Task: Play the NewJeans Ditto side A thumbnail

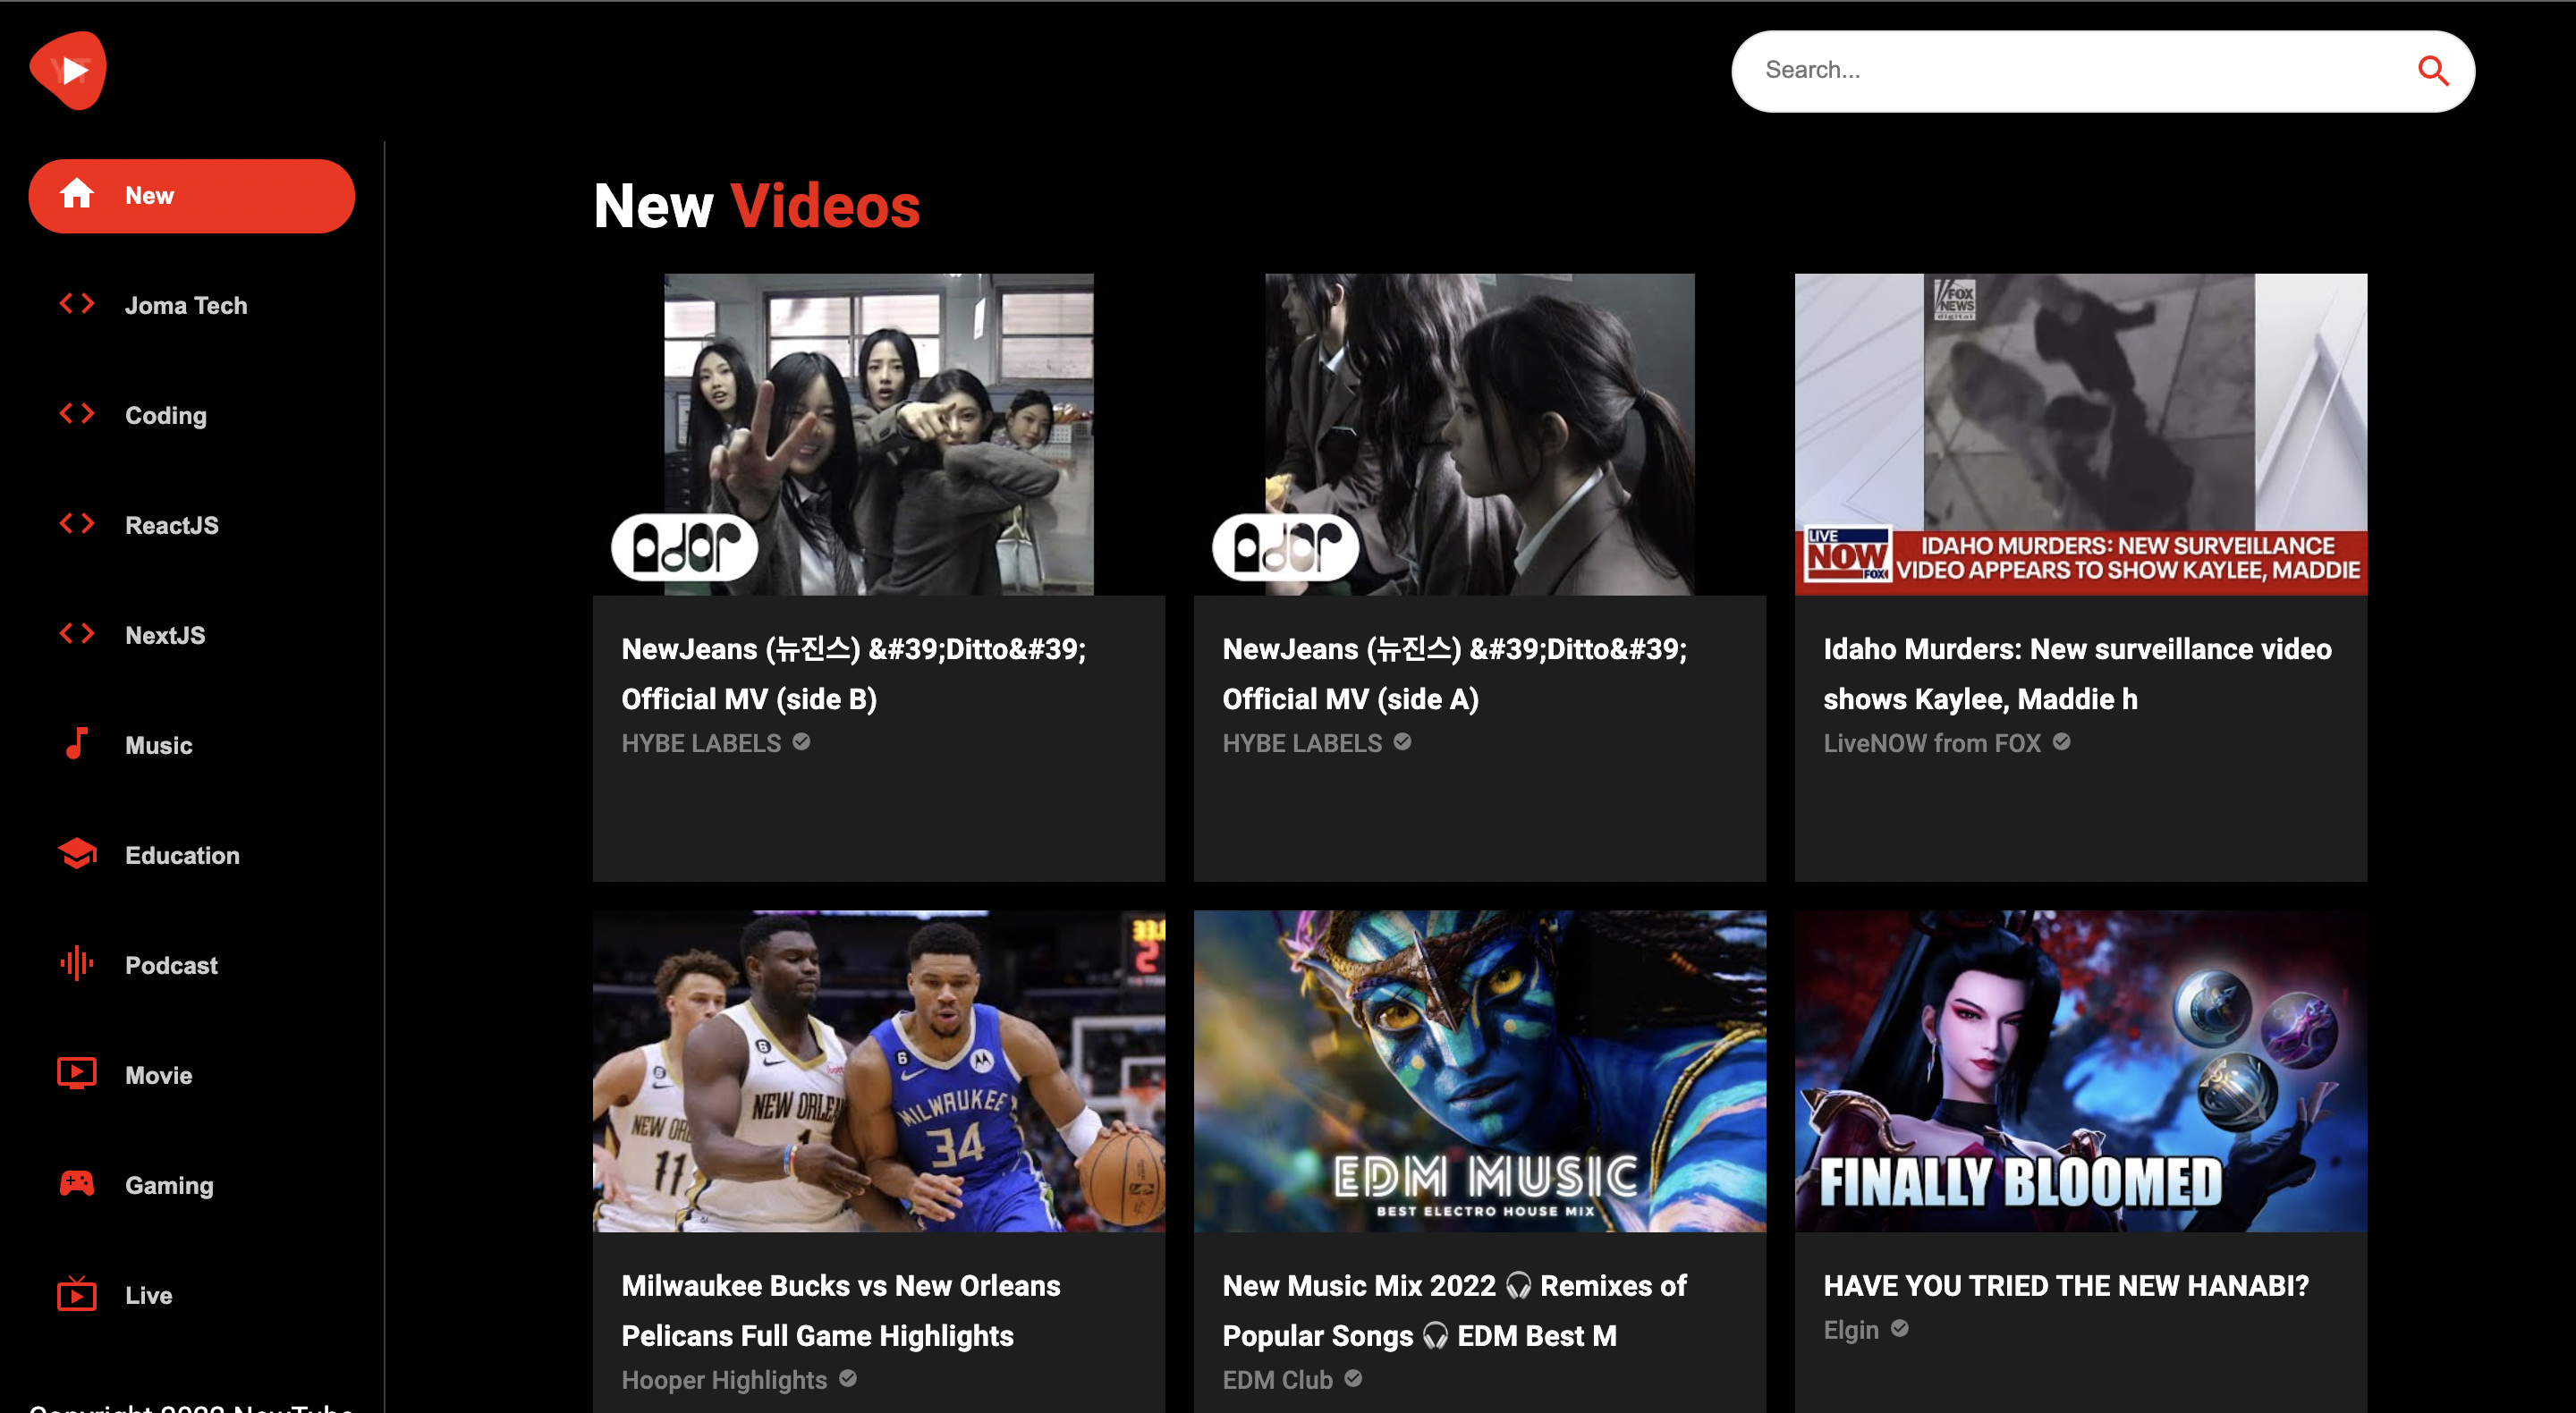Action: pyautogui.click(x=1479, y=434)
